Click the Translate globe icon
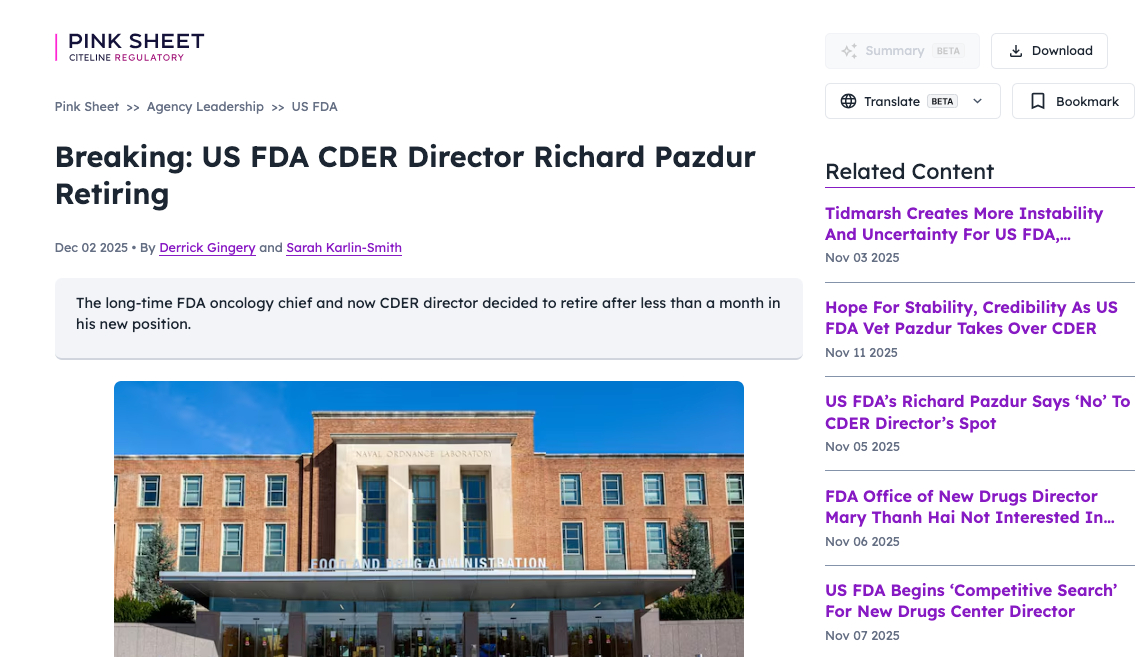Screen dimensions: 1144x657 848,101
